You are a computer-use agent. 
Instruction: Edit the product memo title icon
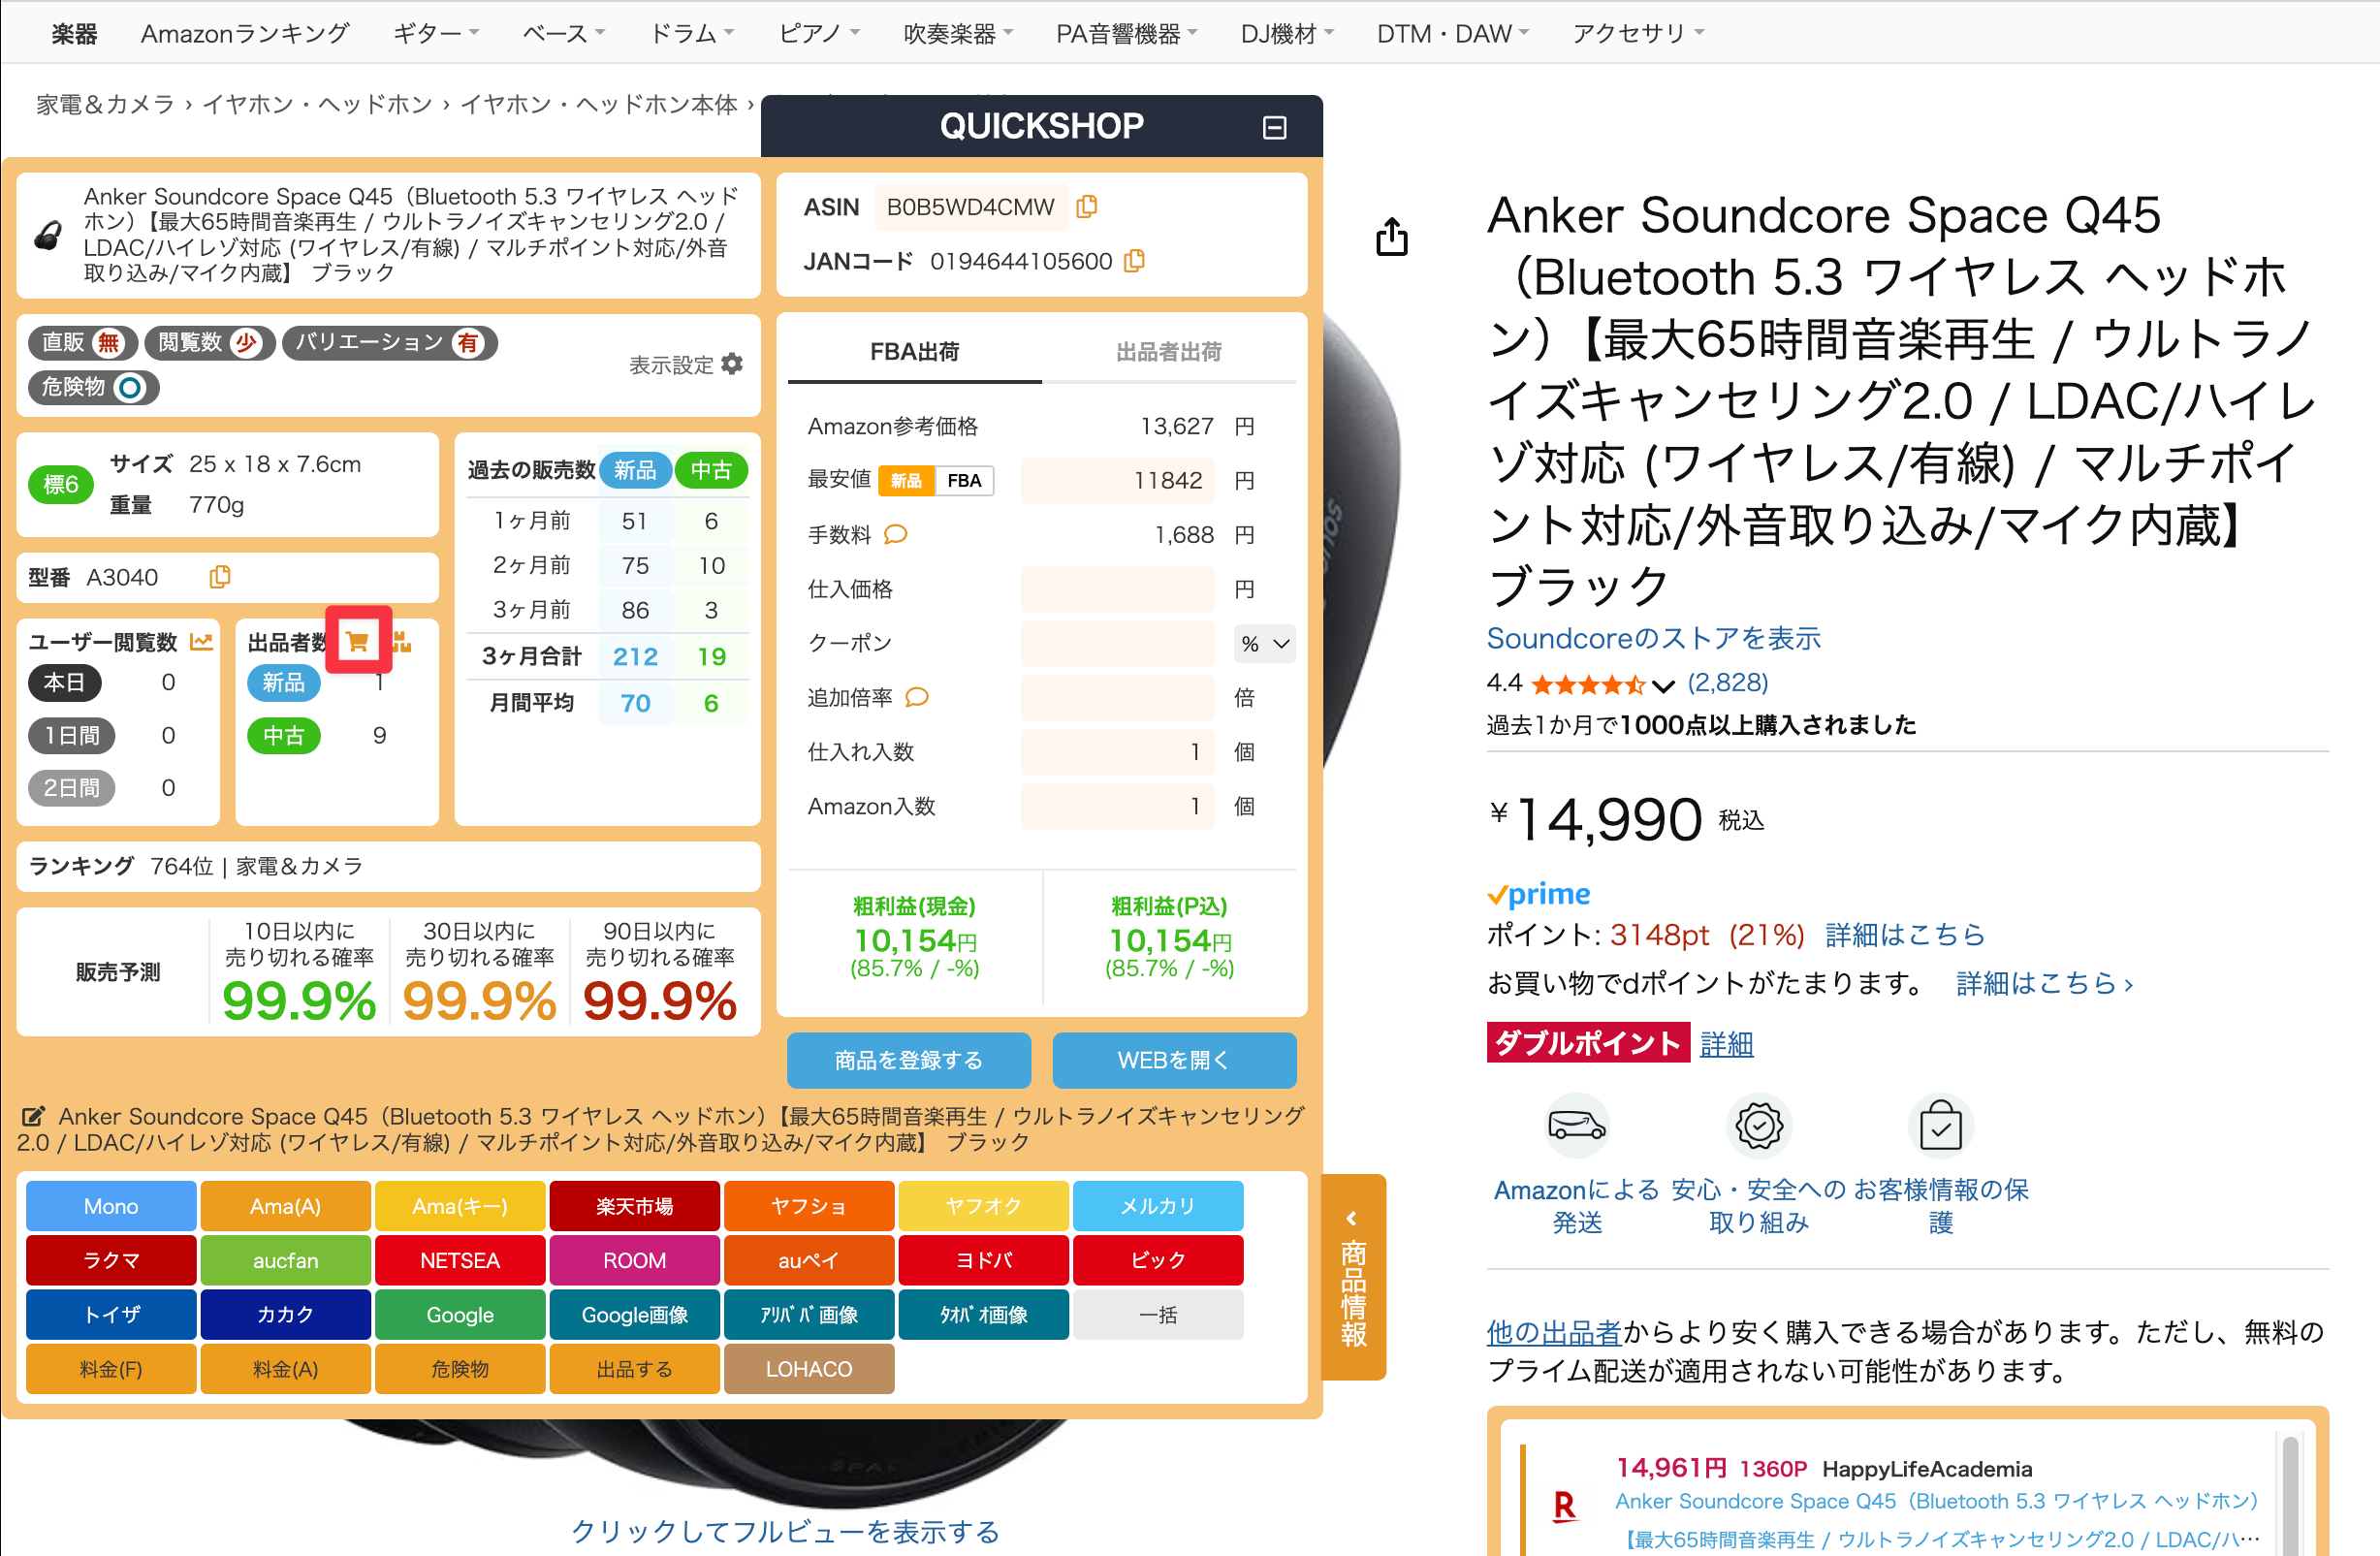(33, 1116)
